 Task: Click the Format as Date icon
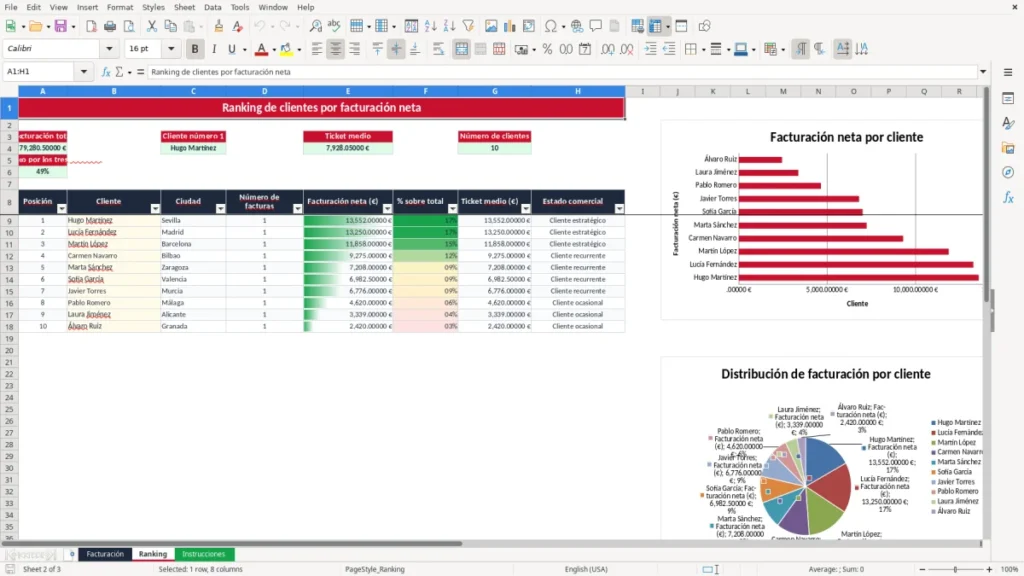(585, 49)
